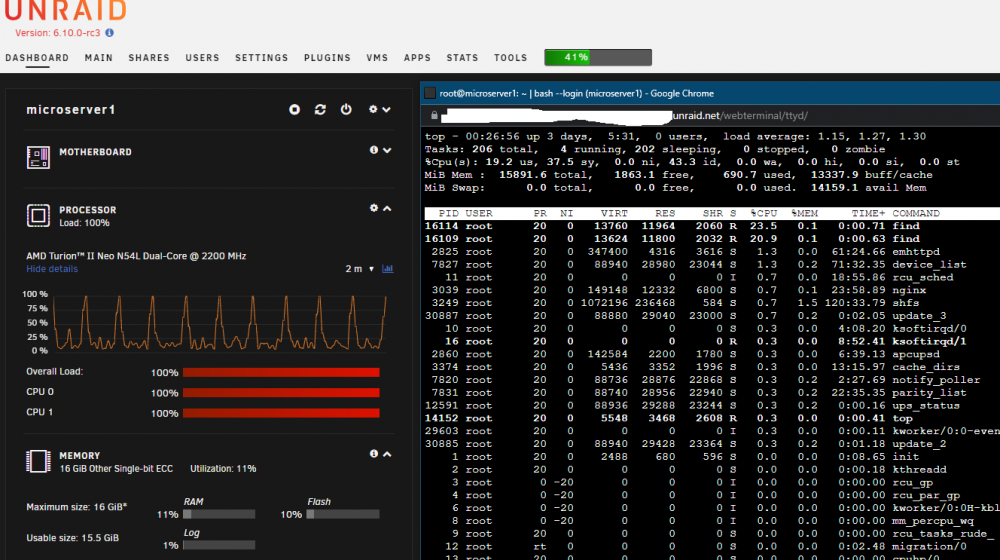This screenshot has height=560, width=1000.
Task: Click the find process row PID 16114
Action: point(712,226)
